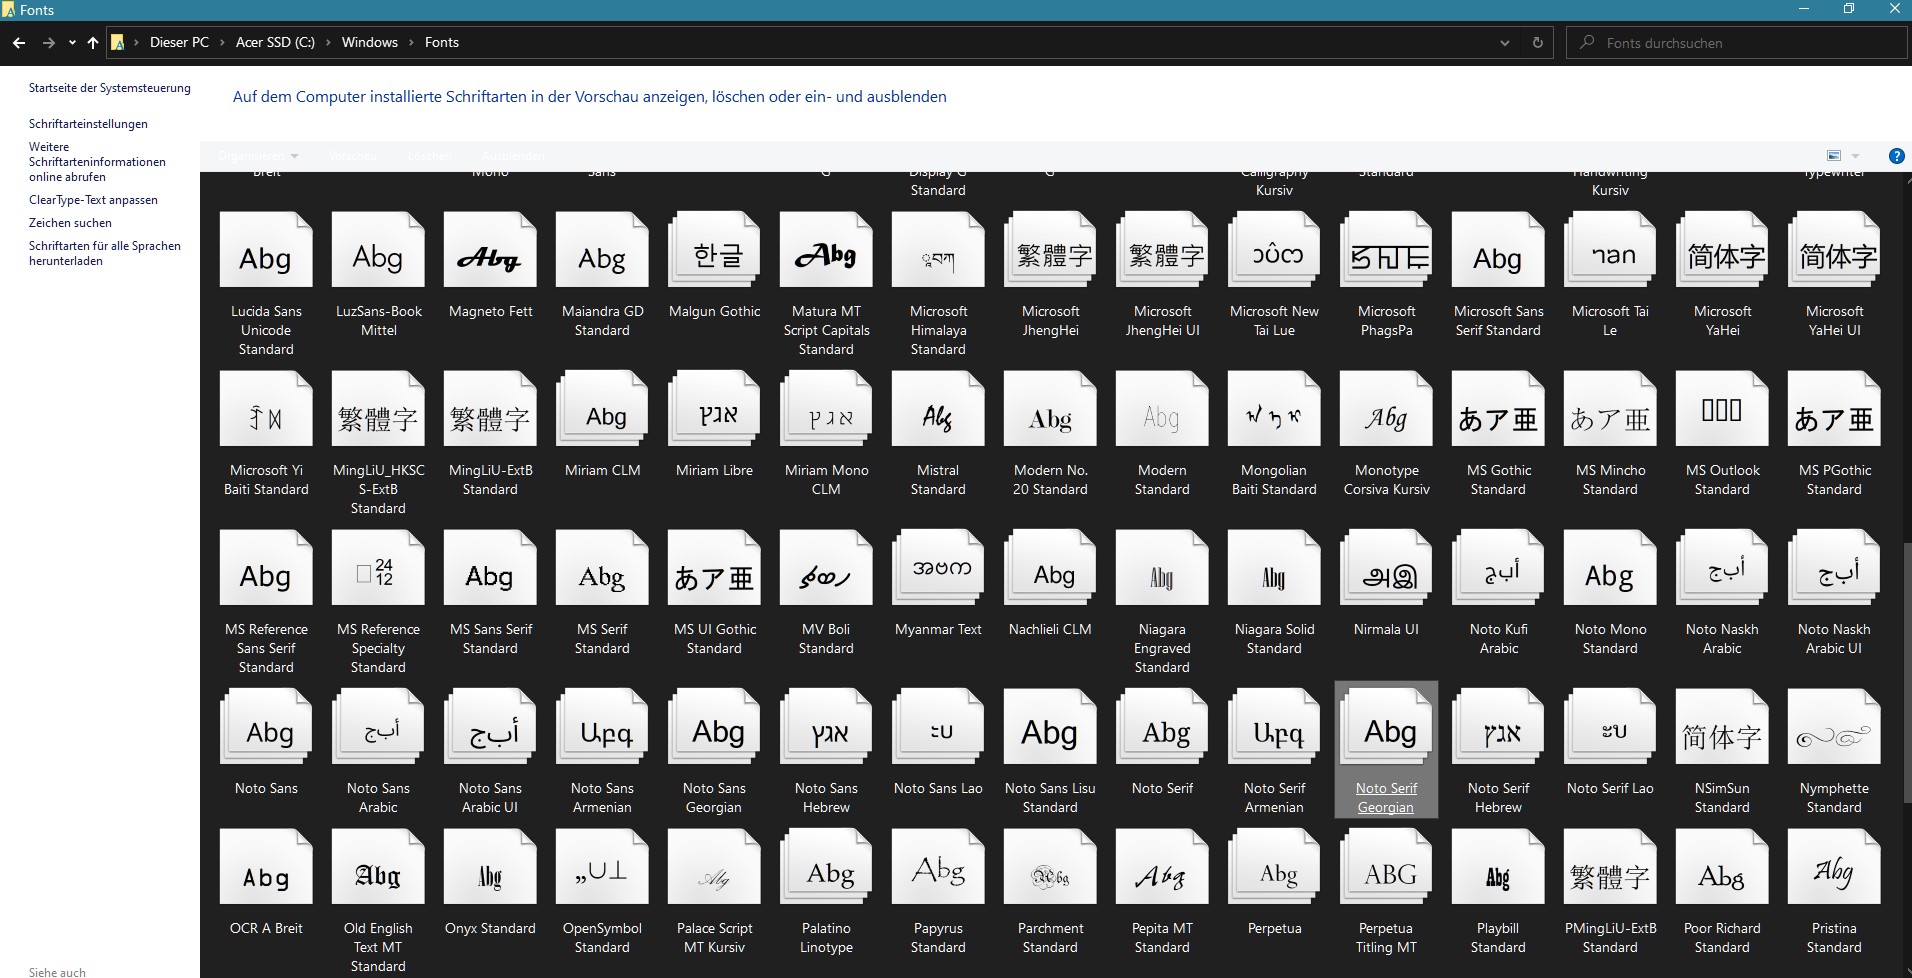Open the Help question mark icon

click(x=1896, y=156)
